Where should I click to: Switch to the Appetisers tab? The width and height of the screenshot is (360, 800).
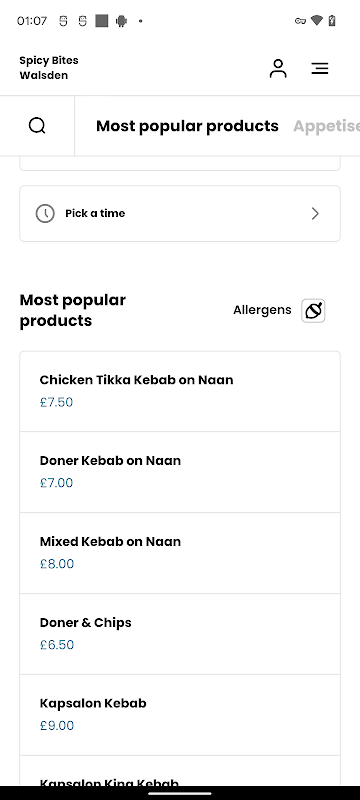326,126
